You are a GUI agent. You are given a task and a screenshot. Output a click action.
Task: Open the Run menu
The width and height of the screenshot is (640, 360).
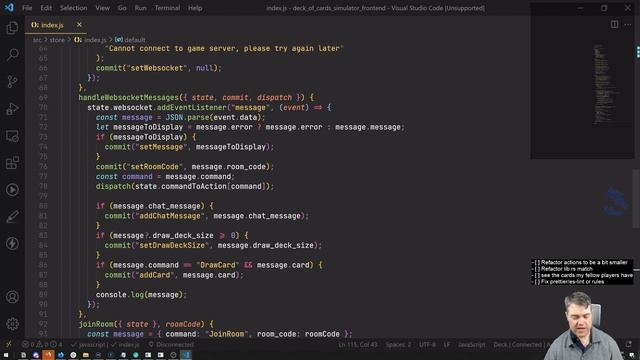[x=140, y=8]
